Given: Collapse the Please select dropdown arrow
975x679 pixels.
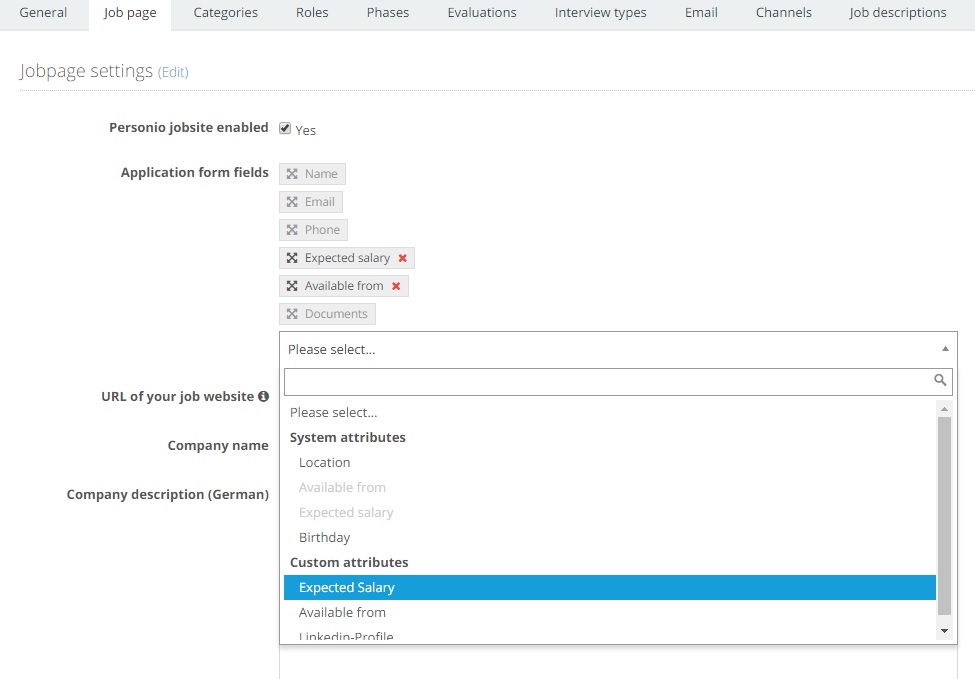Looking at the screenshot, I should click(945, 349).
